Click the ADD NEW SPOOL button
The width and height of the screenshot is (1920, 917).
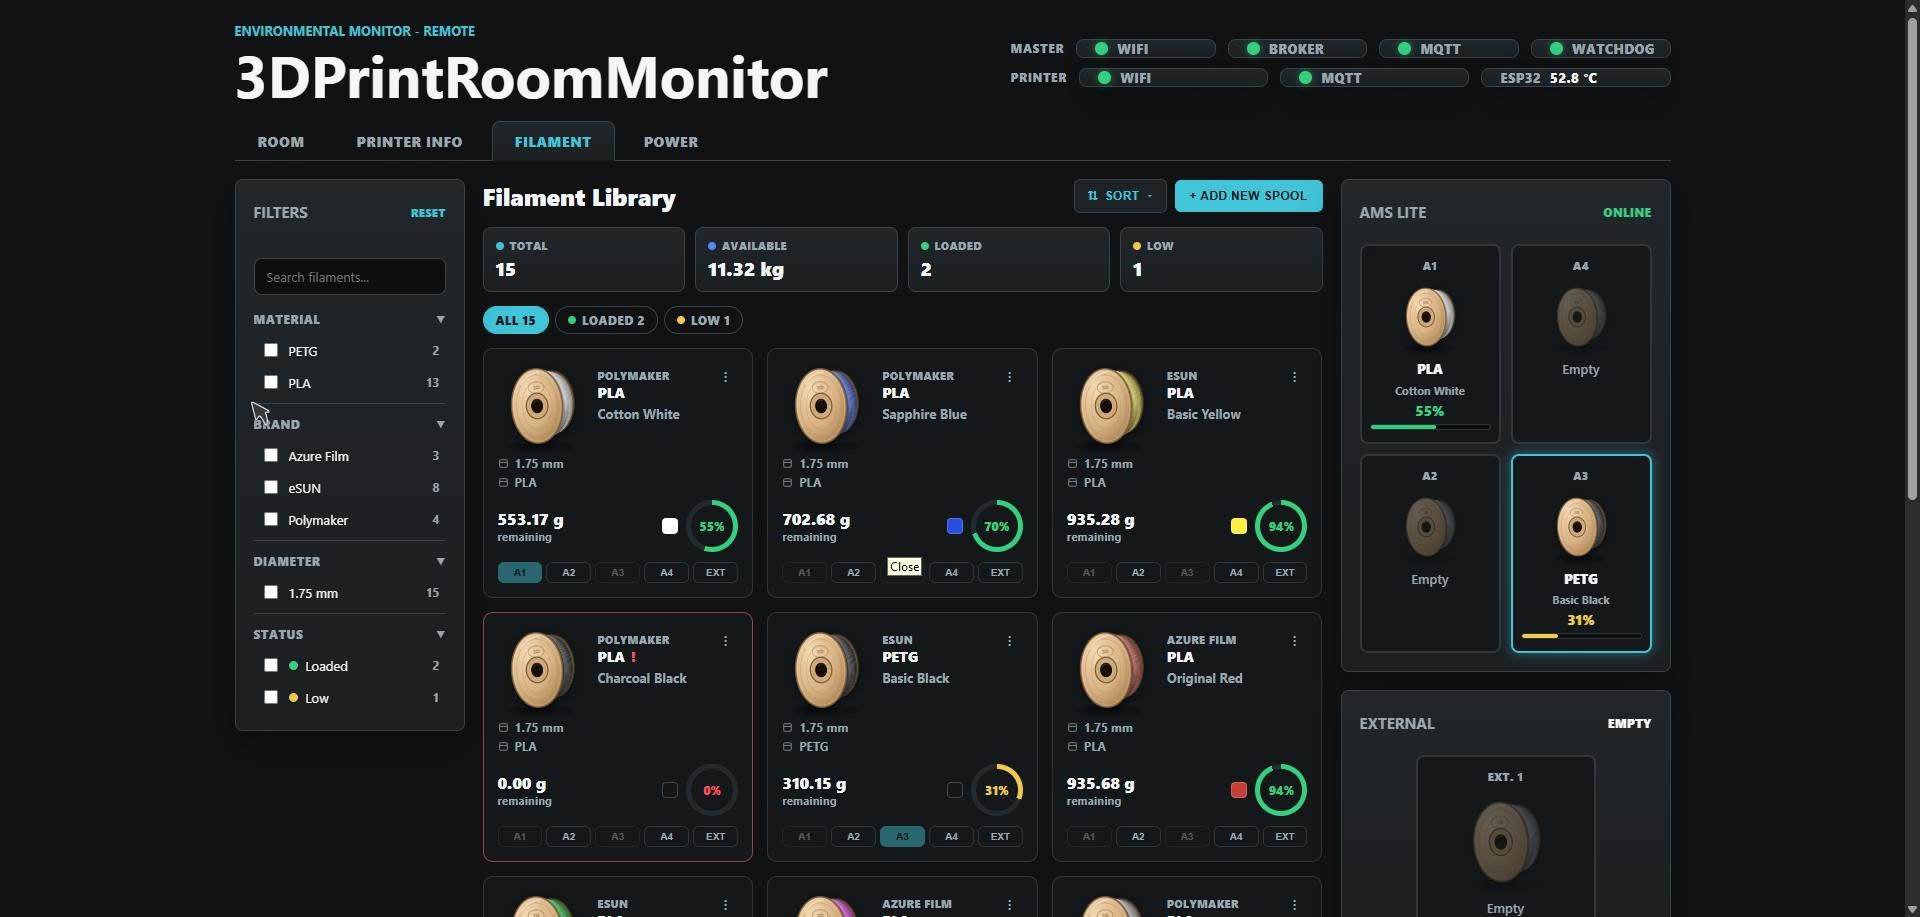(x=1248, y=196)
